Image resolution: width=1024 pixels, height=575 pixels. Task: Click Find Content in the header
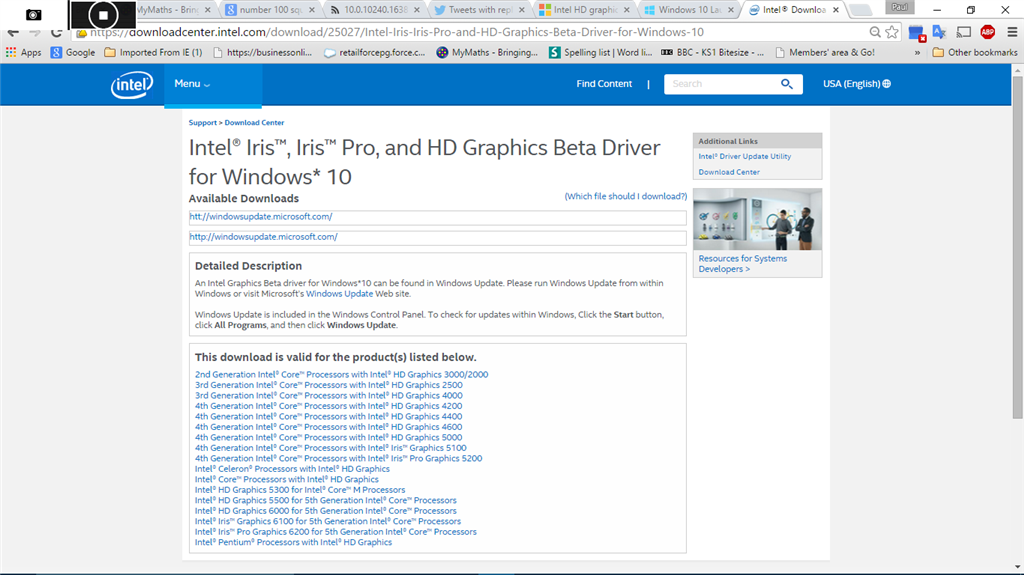click(x=604, y=84)
